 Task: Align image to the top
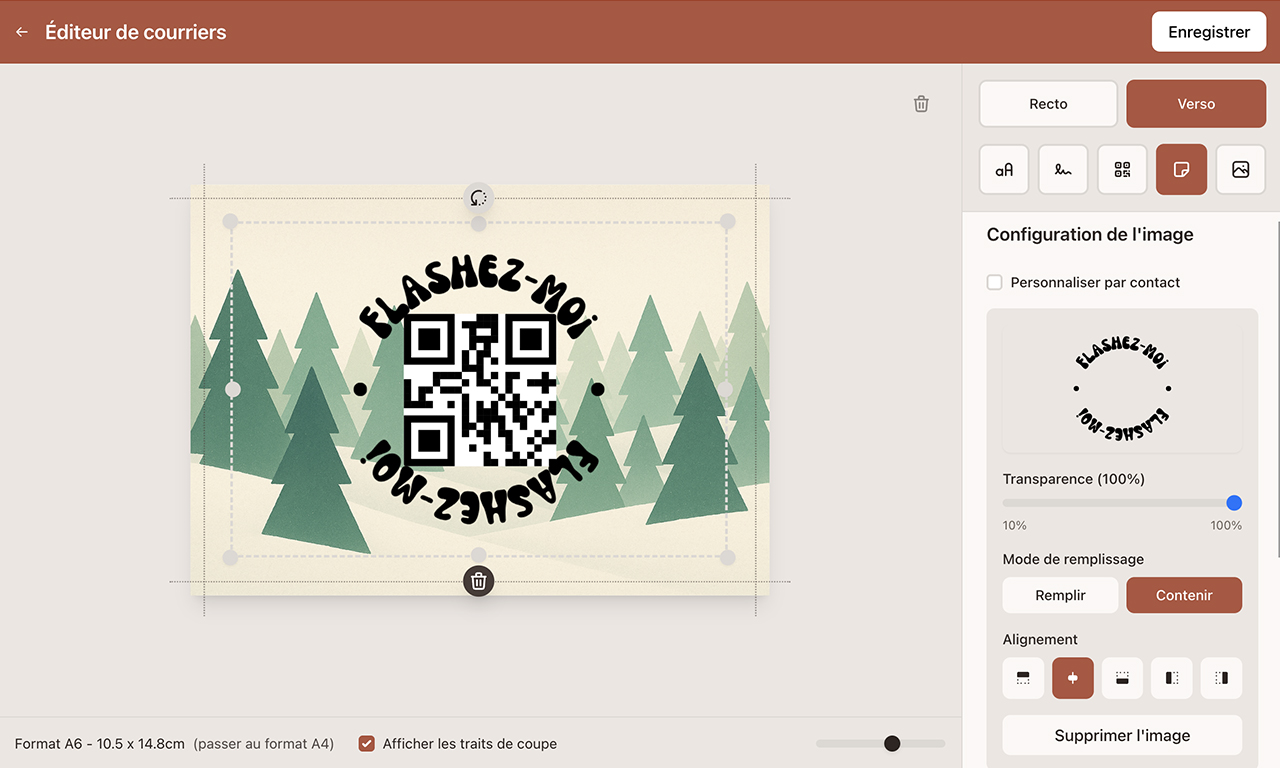click(x=1023, y=678)
